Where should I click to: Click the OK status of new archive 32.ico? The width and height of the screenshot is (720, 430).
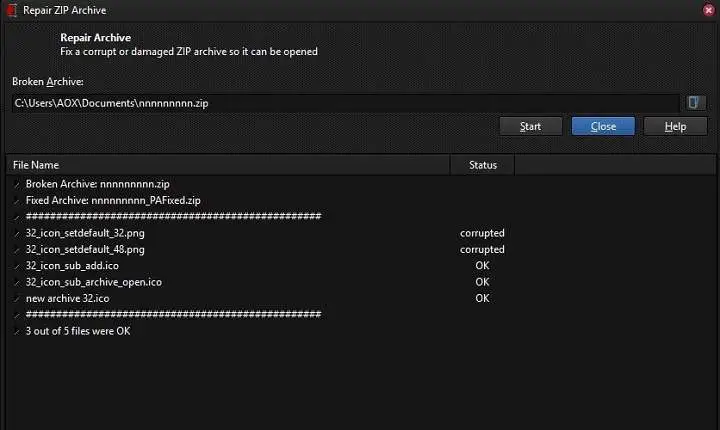coord(482,298)
